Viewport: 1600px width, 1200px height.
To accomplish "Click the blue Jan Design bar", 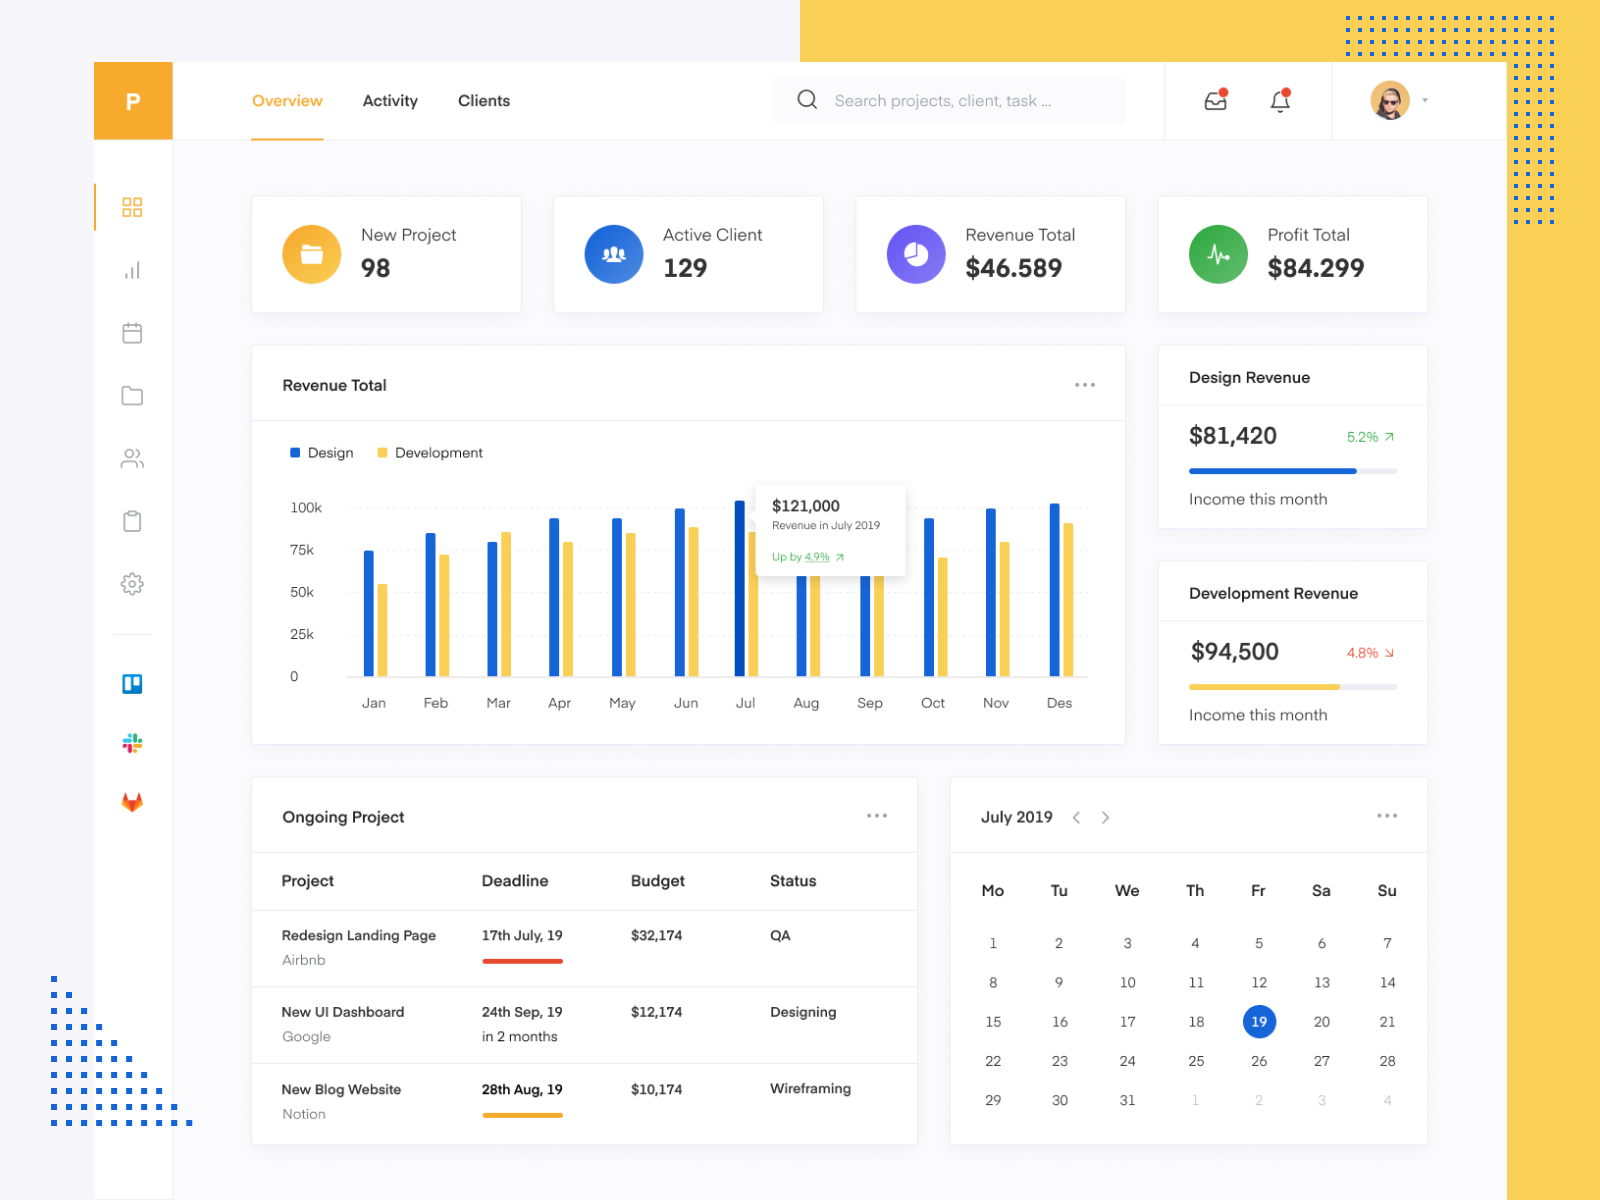I will pyautogui.click(x=369, y=613).
